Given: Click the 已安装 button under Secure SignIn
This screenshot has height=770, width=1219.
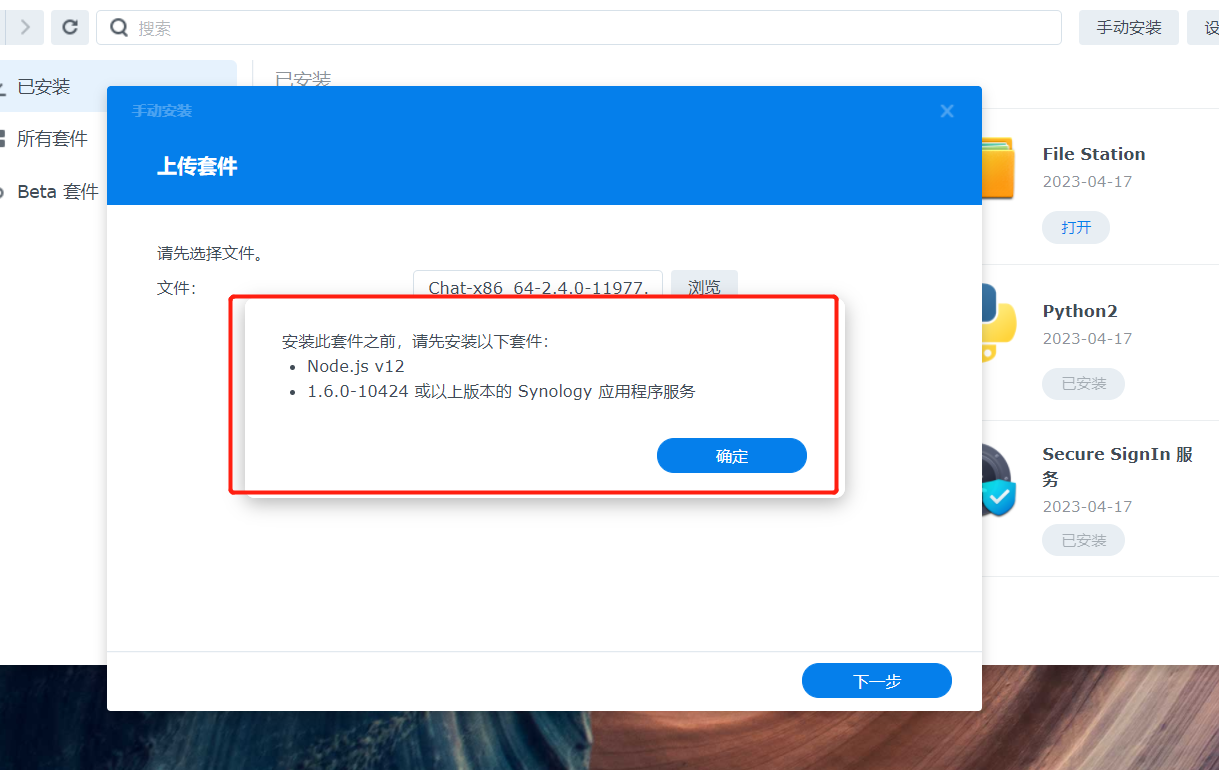Looking at the screenshot, I should 1084,540.
